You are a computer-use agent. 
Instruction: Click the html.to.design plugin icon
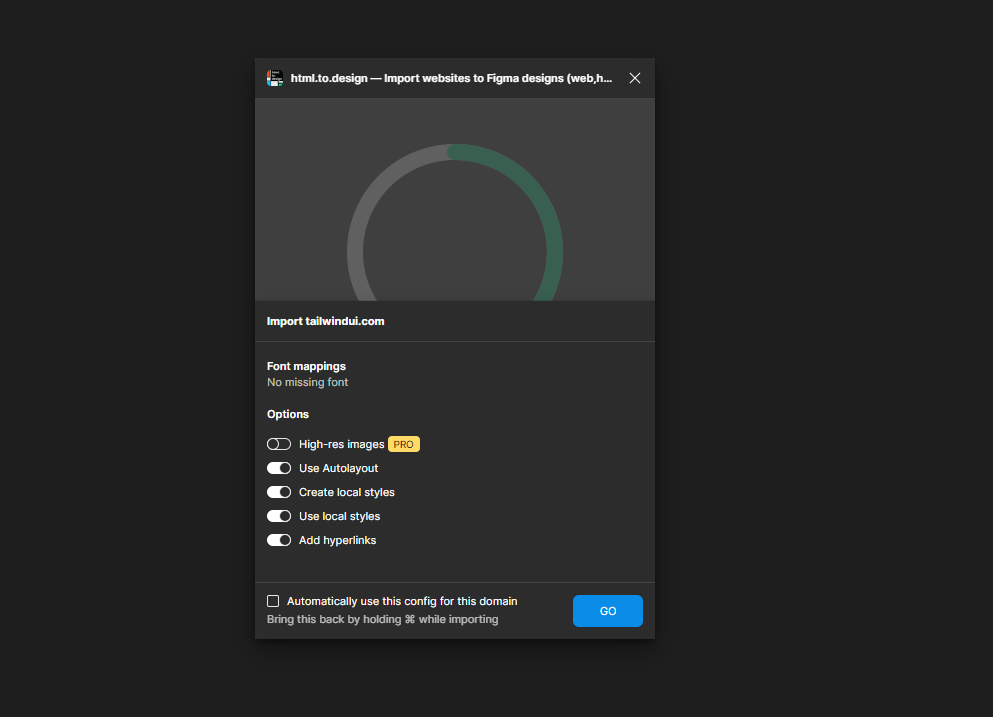pos(275,77)
